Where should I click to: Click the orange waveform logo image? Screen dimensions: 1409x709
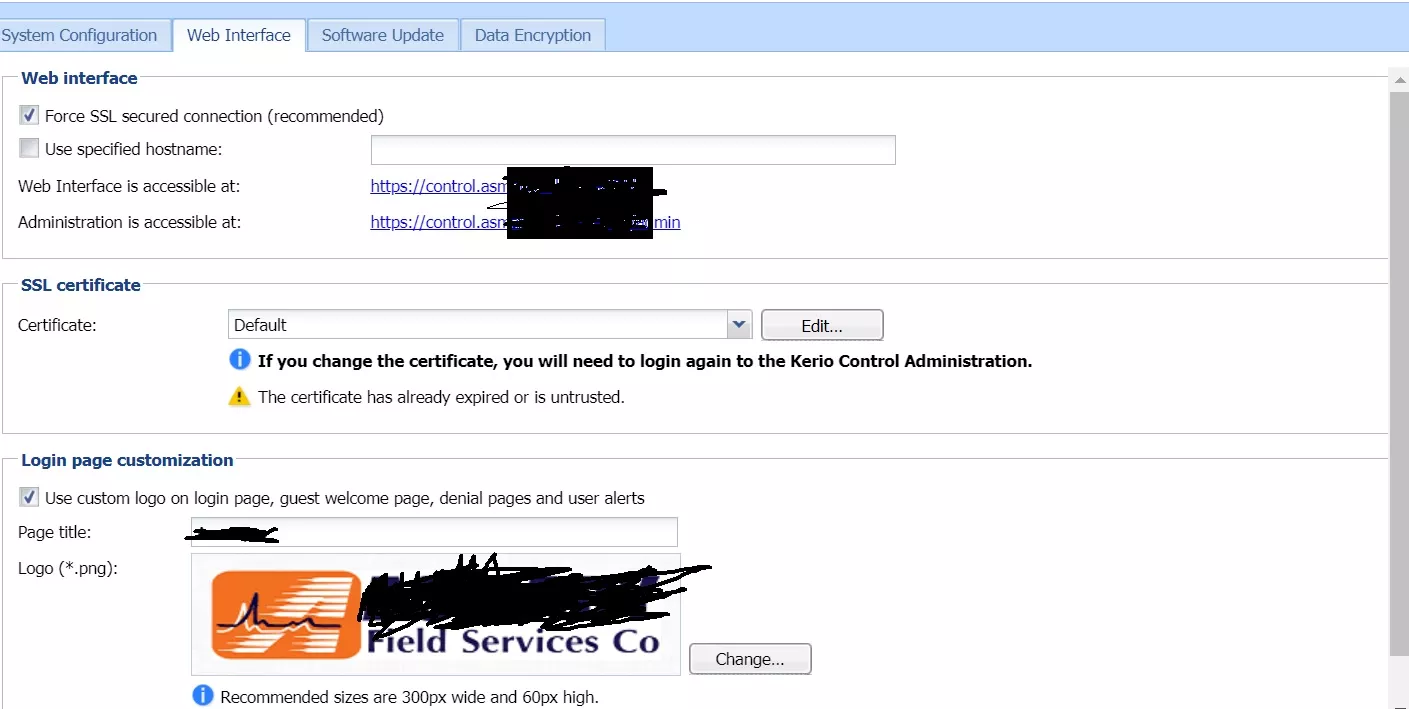pyautogui.click(x=286, y=615)
